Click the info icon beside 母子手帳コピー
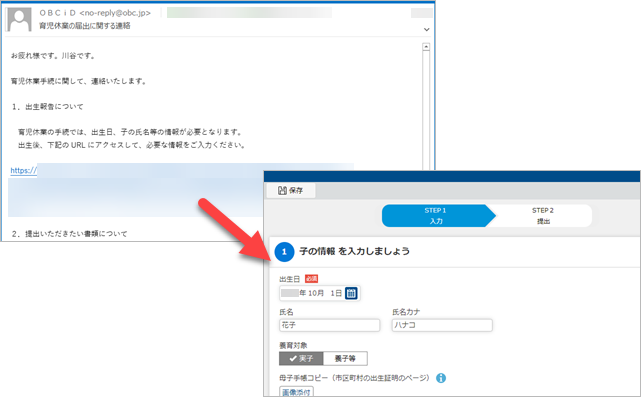Screen dimensions: 643x399 pyautogui.click(x=441, y=378)
